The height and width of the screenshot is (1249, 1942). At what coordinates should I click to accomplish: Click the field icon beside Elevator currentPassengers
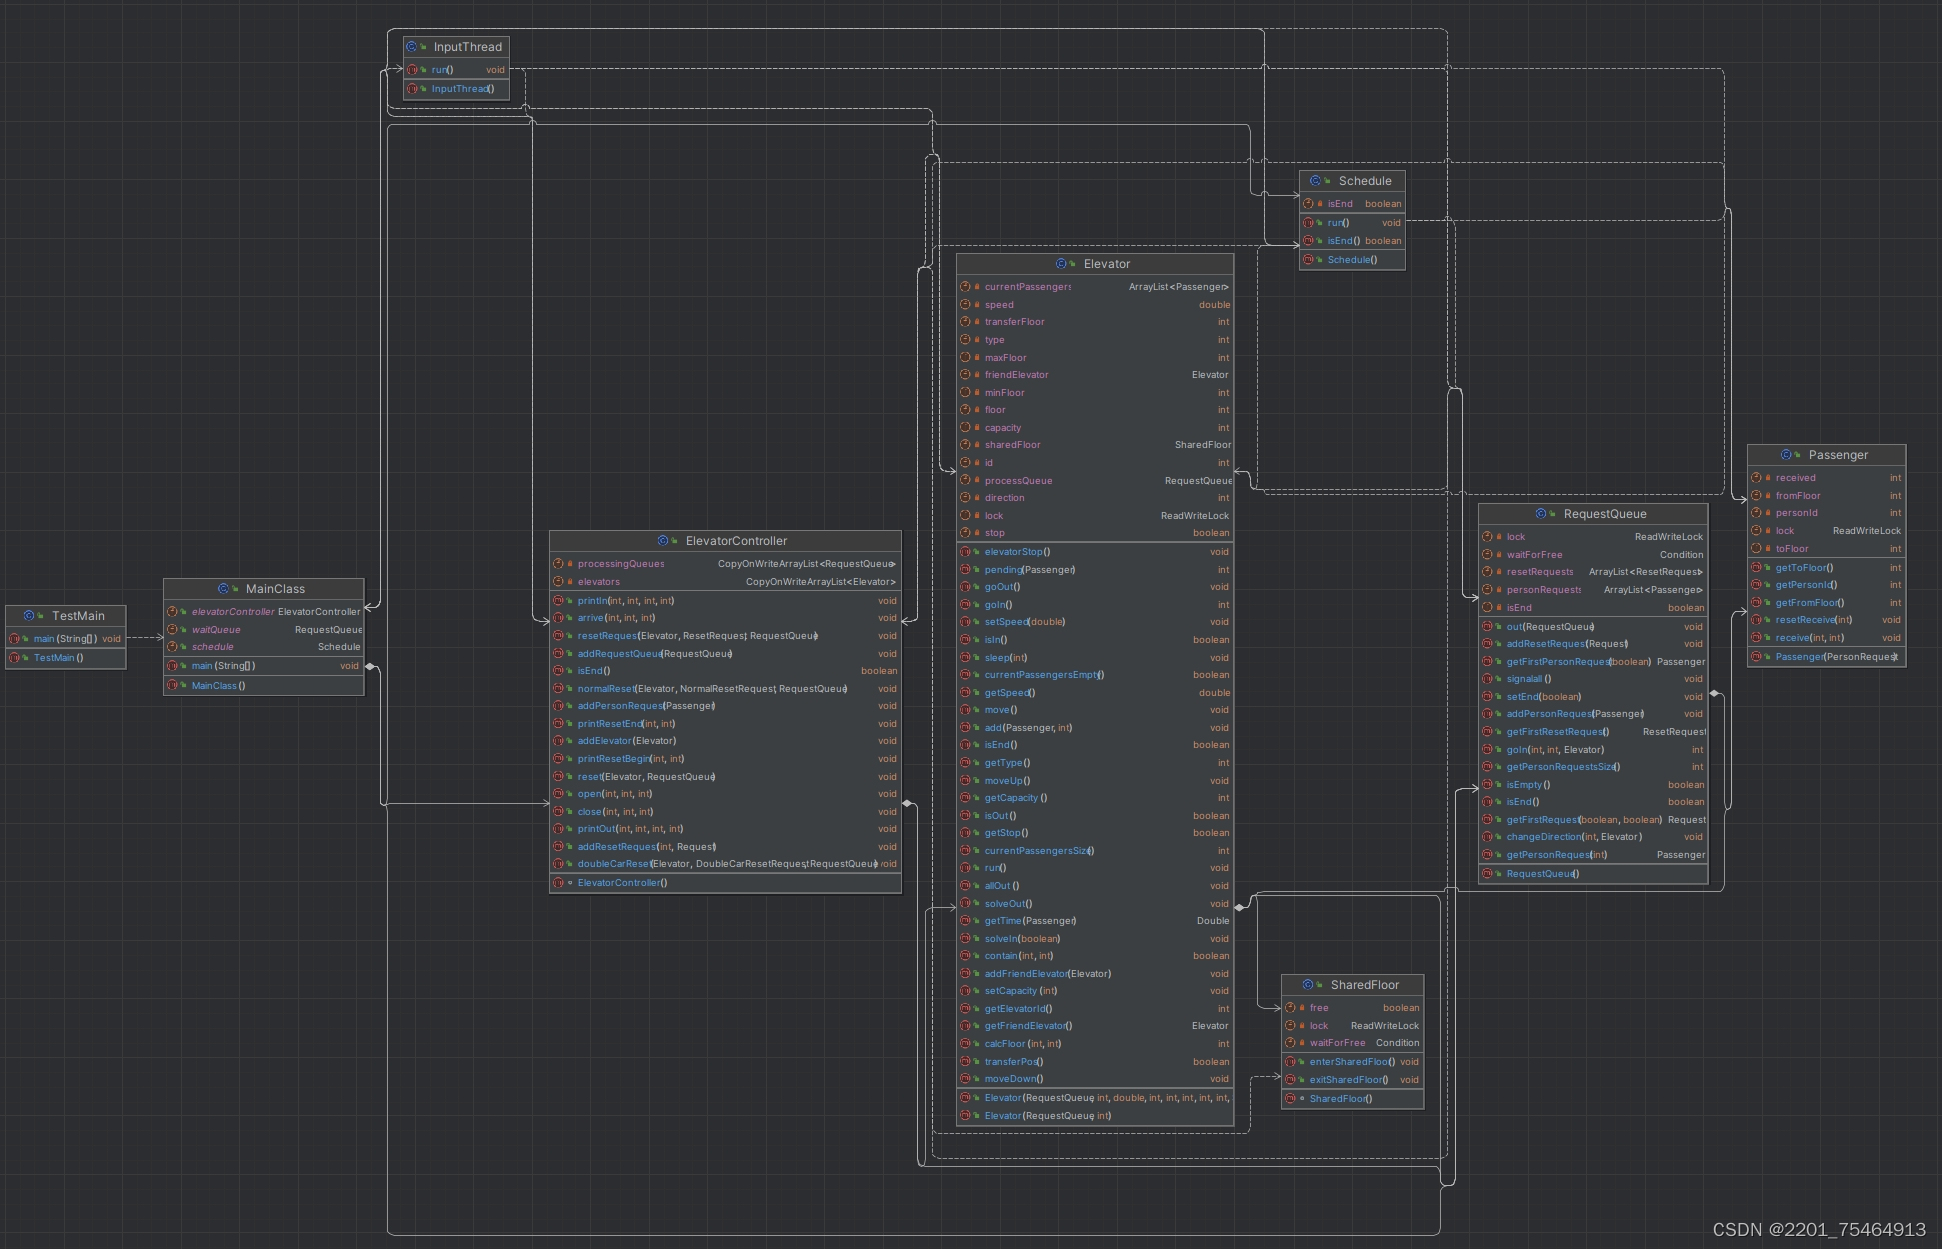click(965, 287)
